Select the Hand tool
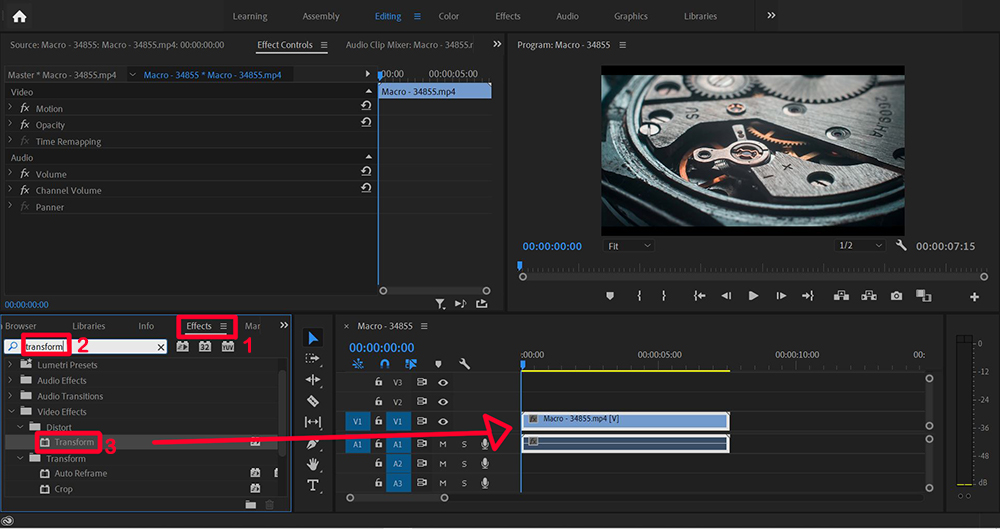The image size is (1000, 529). 313,464
